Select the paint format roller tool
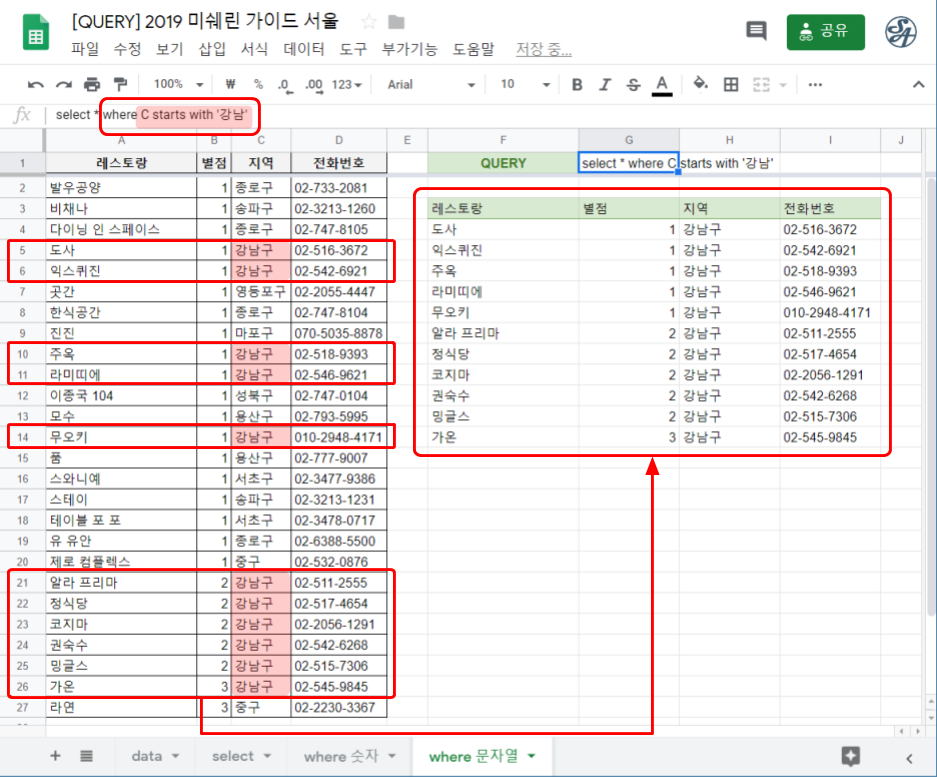This screenshot has width=937, height=777. (x=120, y=85)
